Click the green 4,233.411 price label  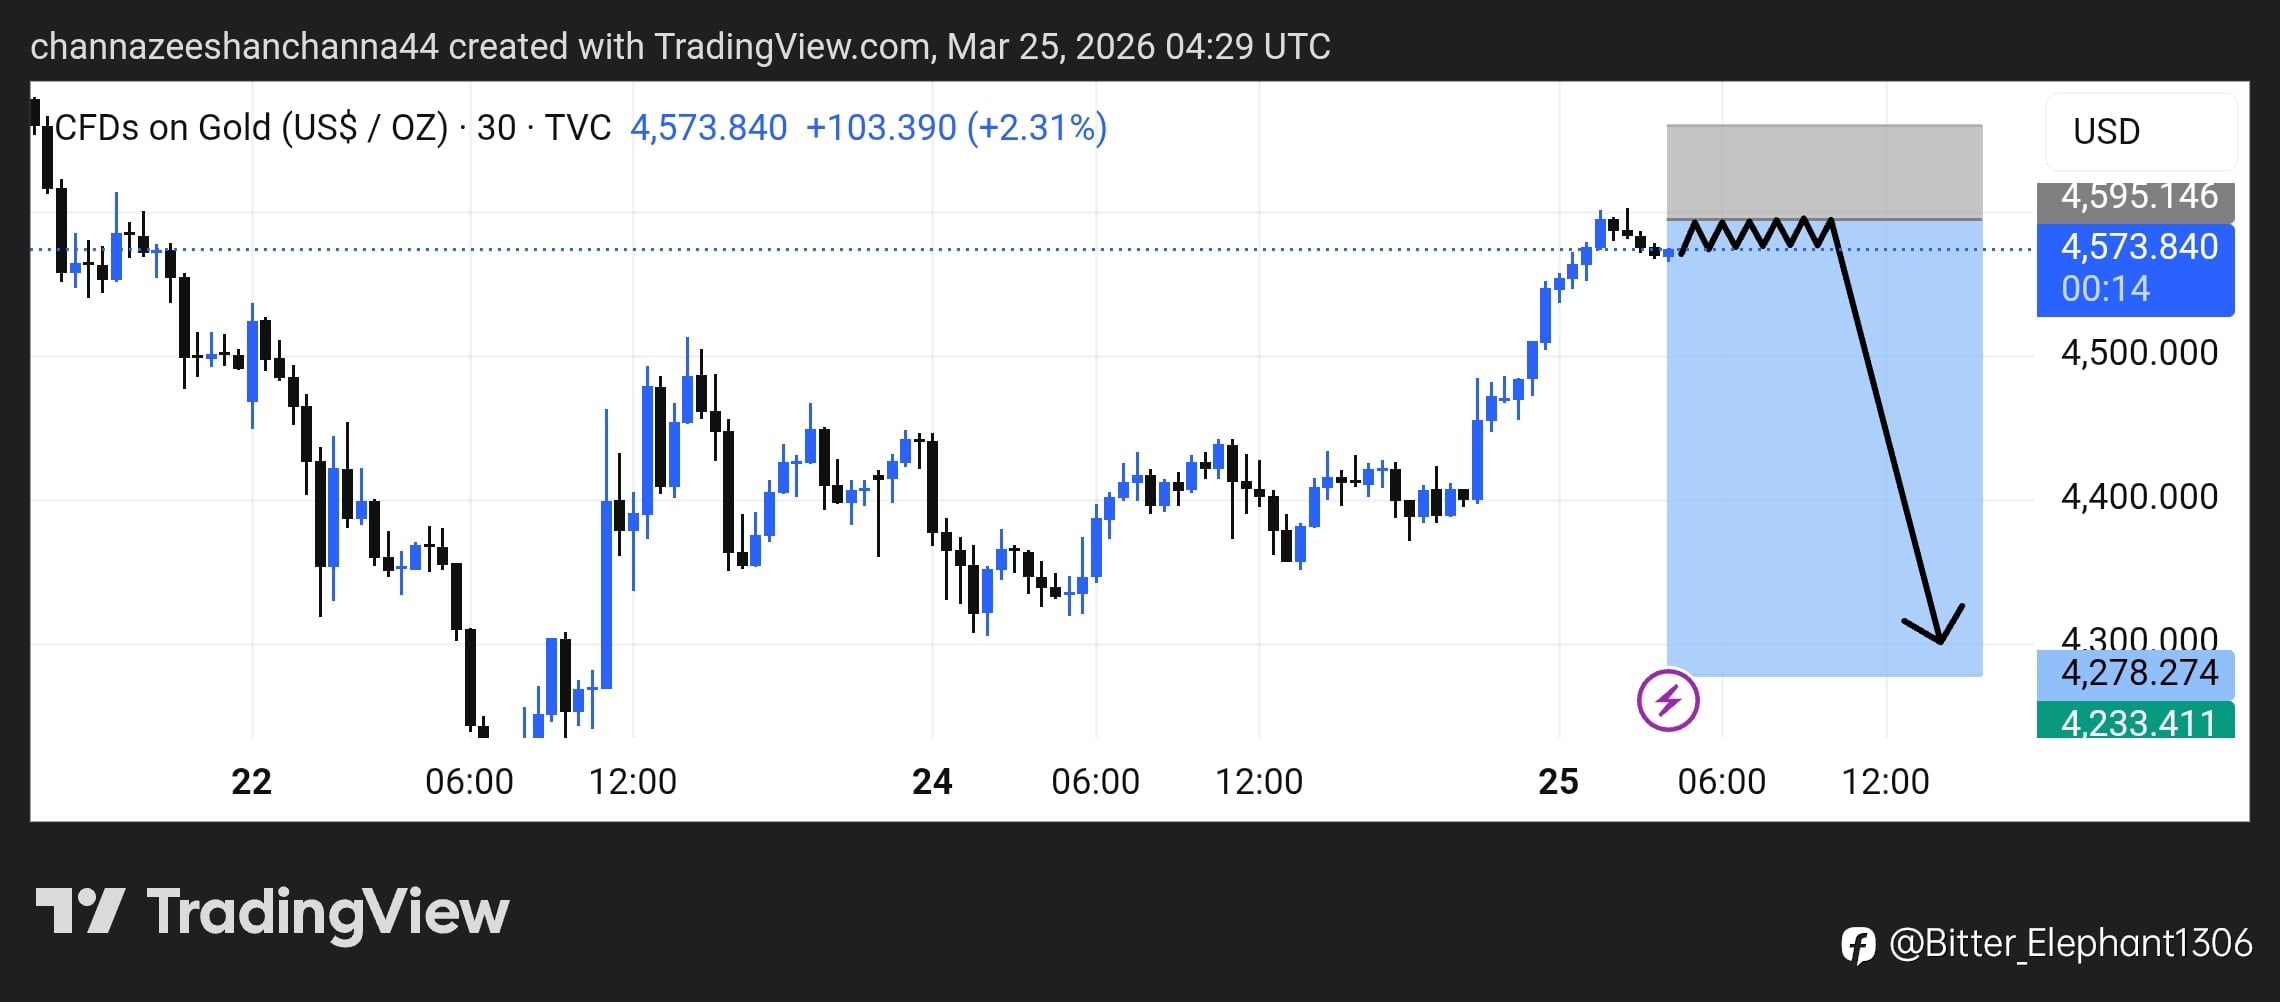pyautogui.click(x=2136, y=721)
